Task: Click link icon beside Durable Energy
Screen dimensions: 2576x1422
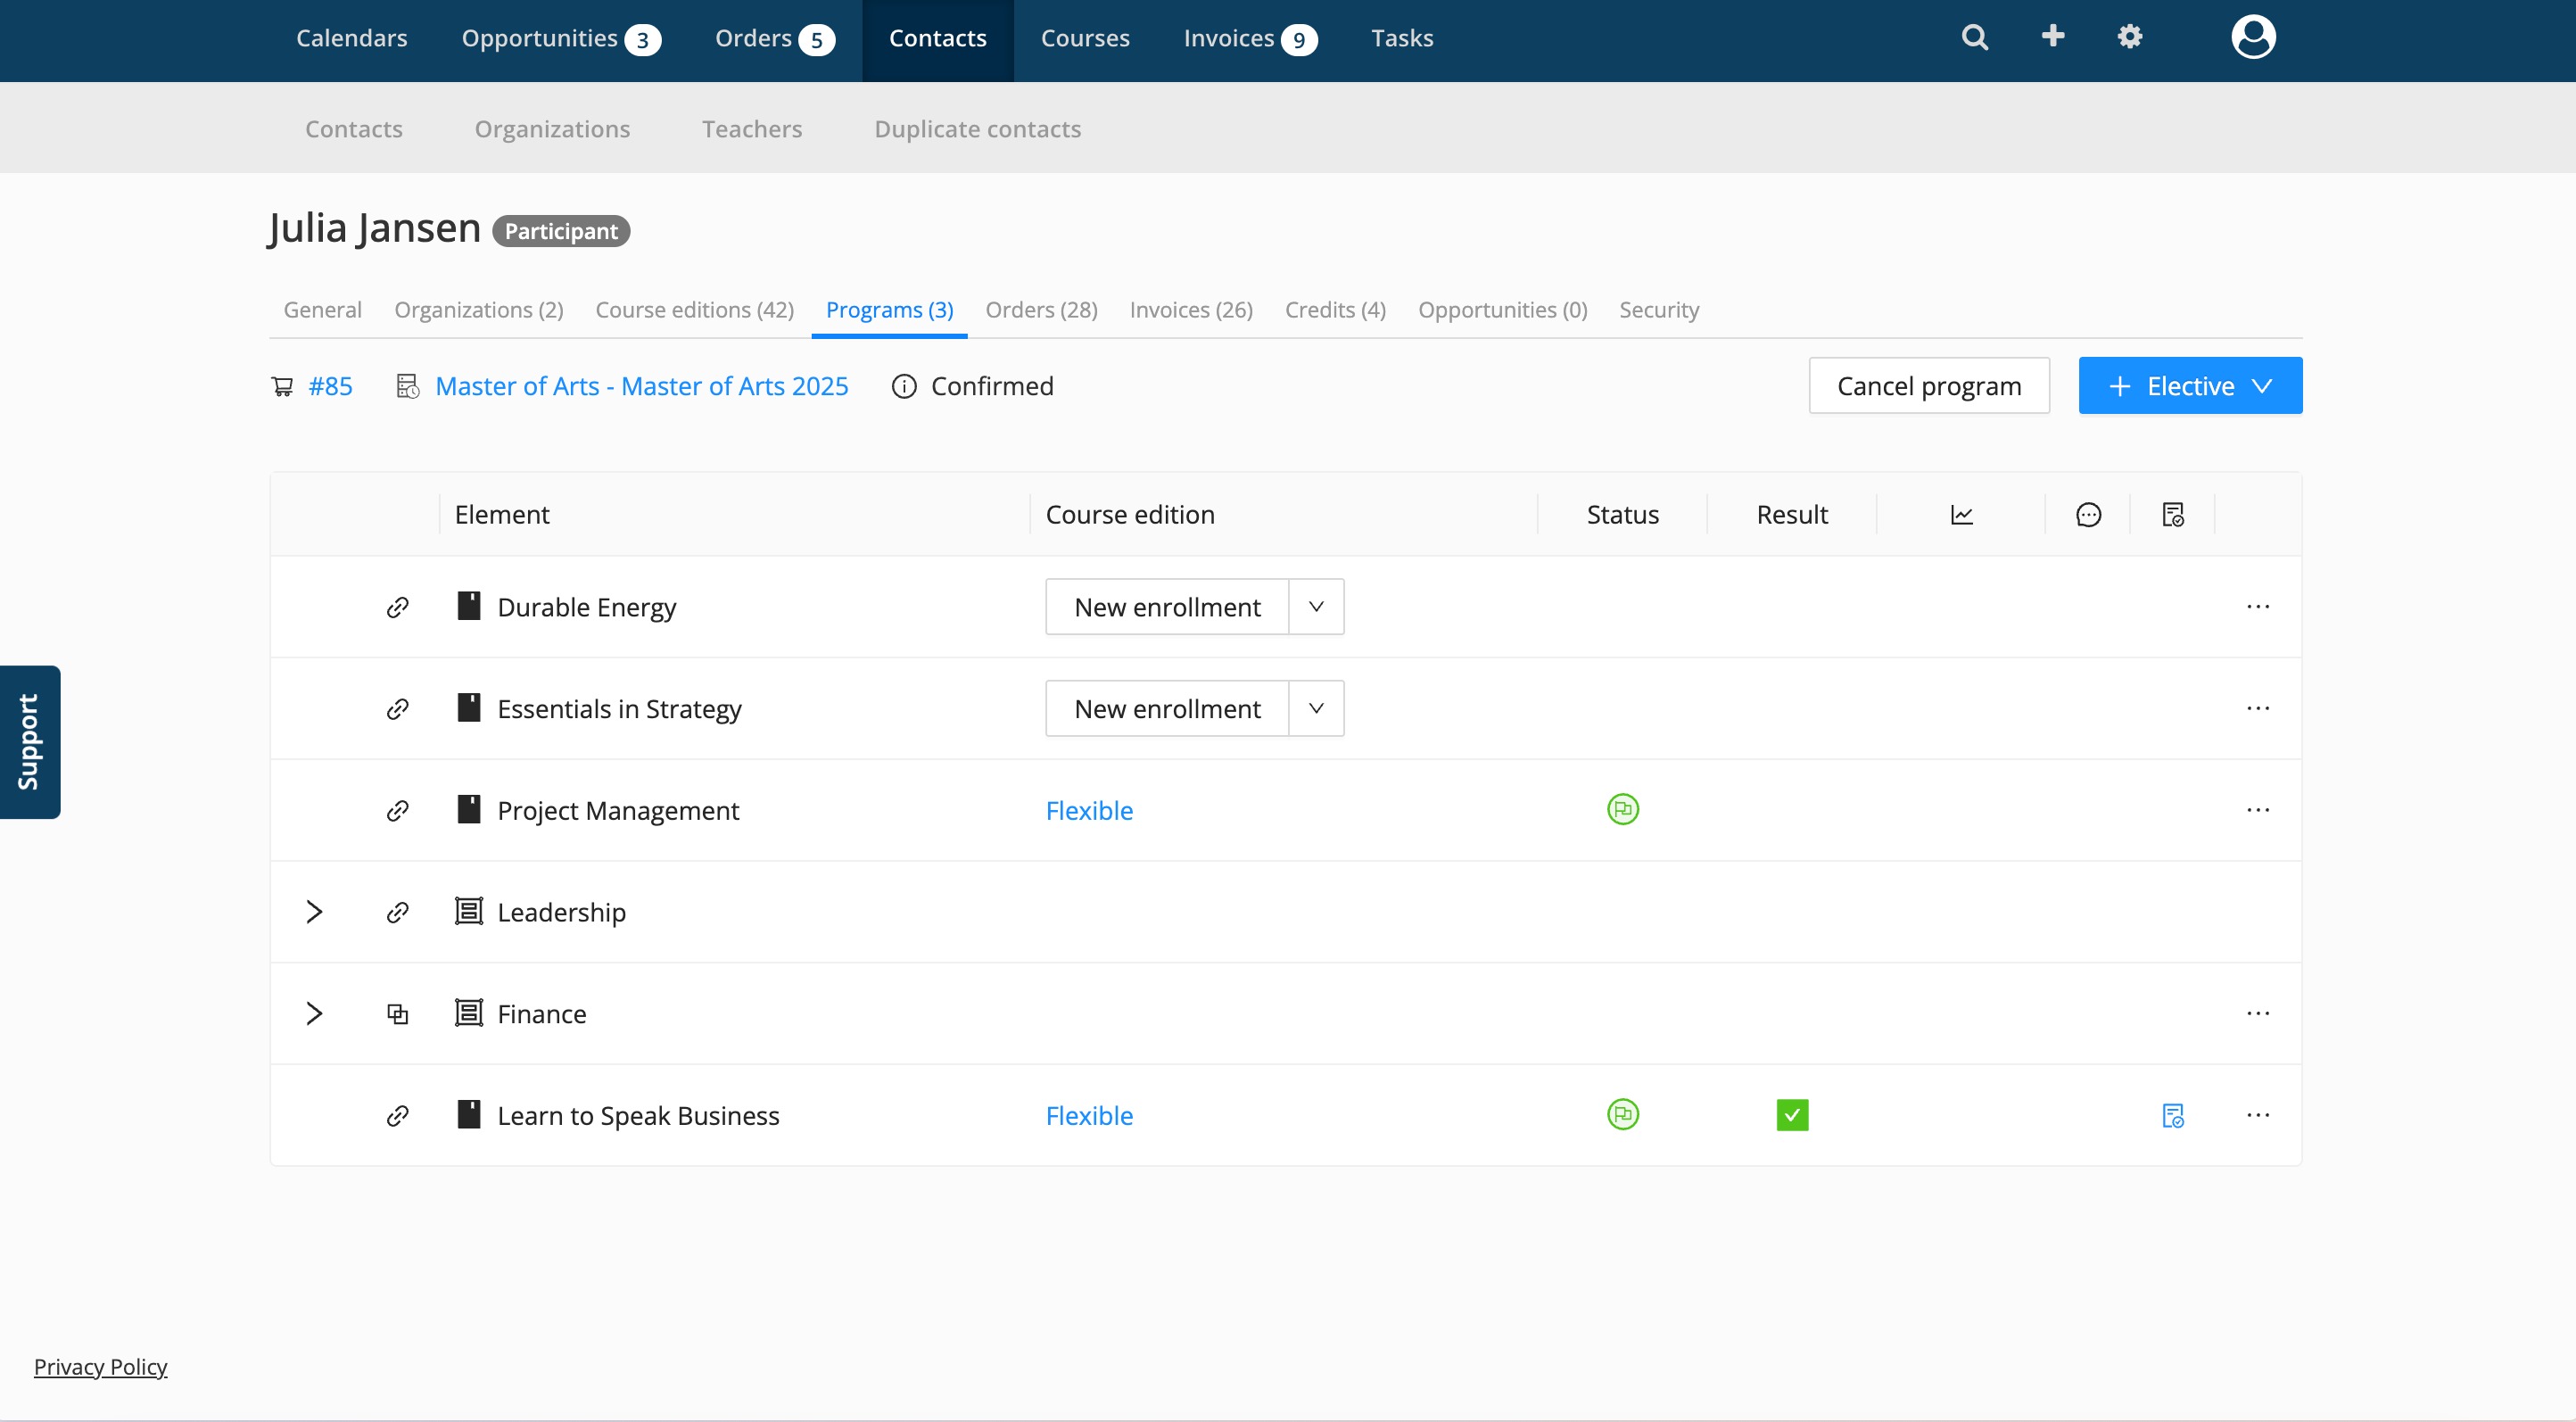Action: point(398,607)
